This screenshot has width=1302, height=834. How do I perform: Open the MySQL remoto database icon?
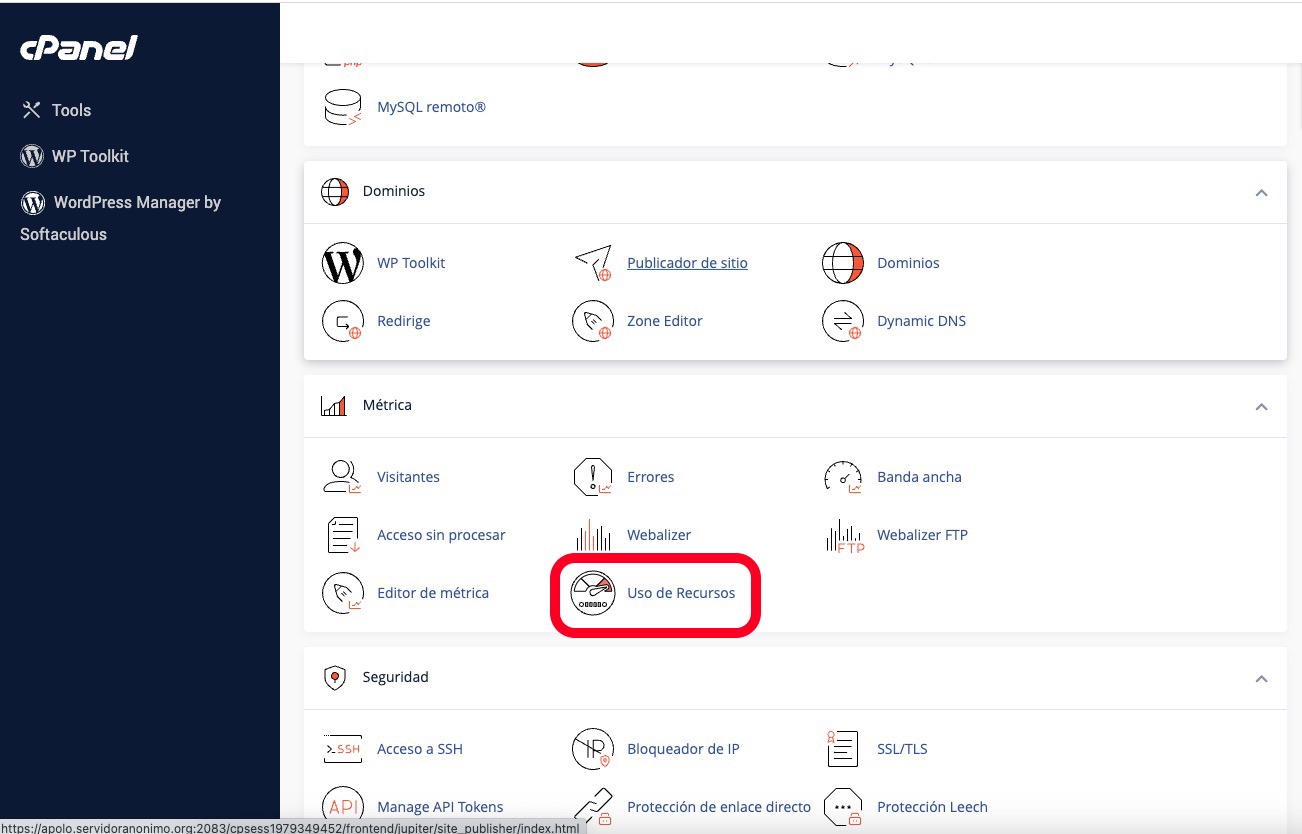tap(342, 107)
